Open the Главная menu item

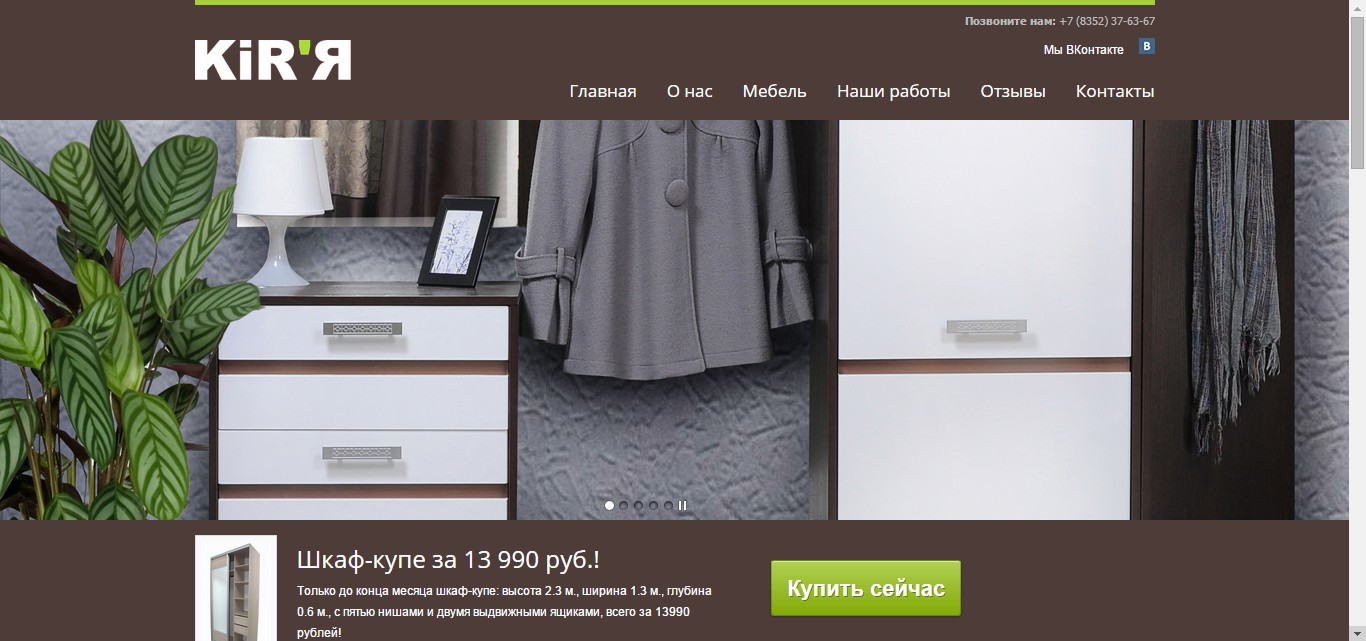603,91
